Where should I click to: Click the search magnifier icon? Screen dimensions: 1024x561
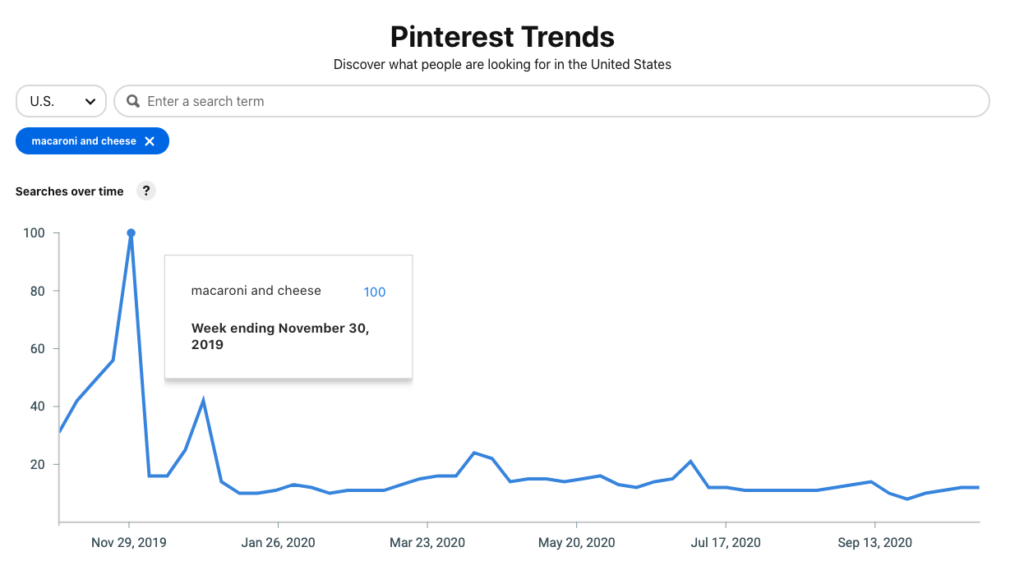coord(133,101)
